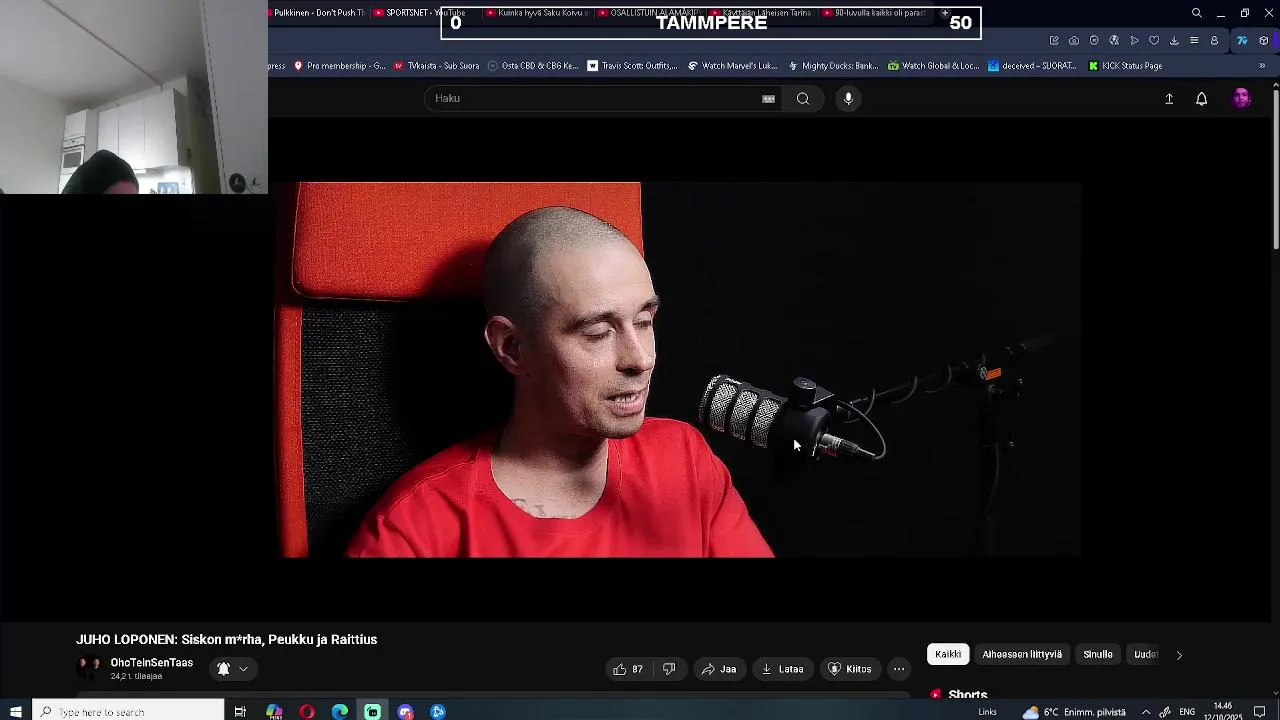Screen dimensions: 1280x720
Task: Open the green Kick app in taskbar
Action: [x=373, y=712]
